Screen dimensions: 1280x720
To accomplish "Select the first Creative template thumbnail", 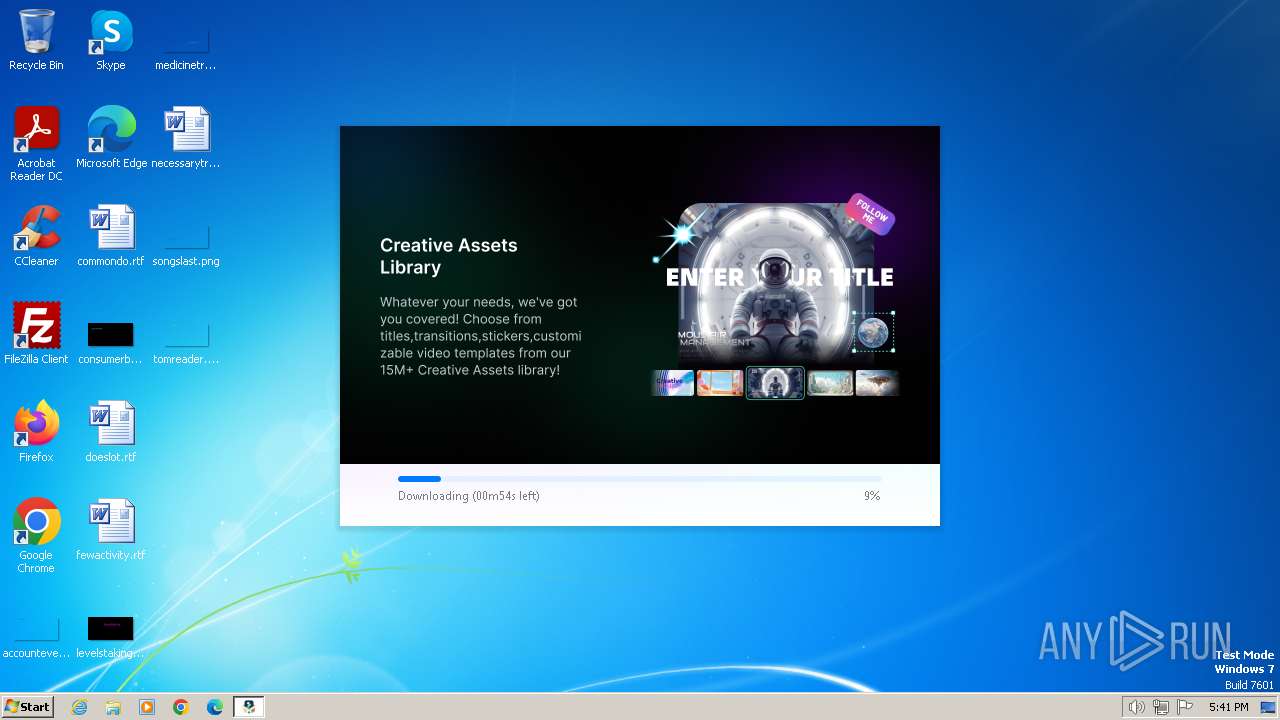I will [673, 382].
